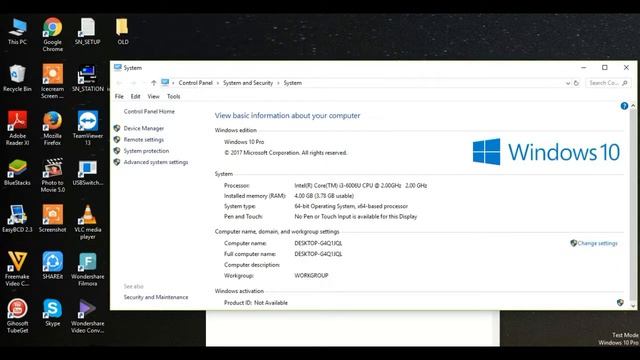Open the File menu
Image resolution: width=640 pixels, height=360 pixels.
click(119, 96)
